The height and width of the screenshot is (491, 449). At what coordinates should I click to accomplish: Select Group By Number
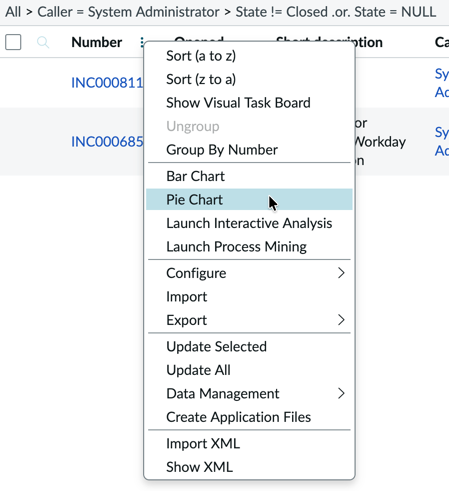click(249, 150)
